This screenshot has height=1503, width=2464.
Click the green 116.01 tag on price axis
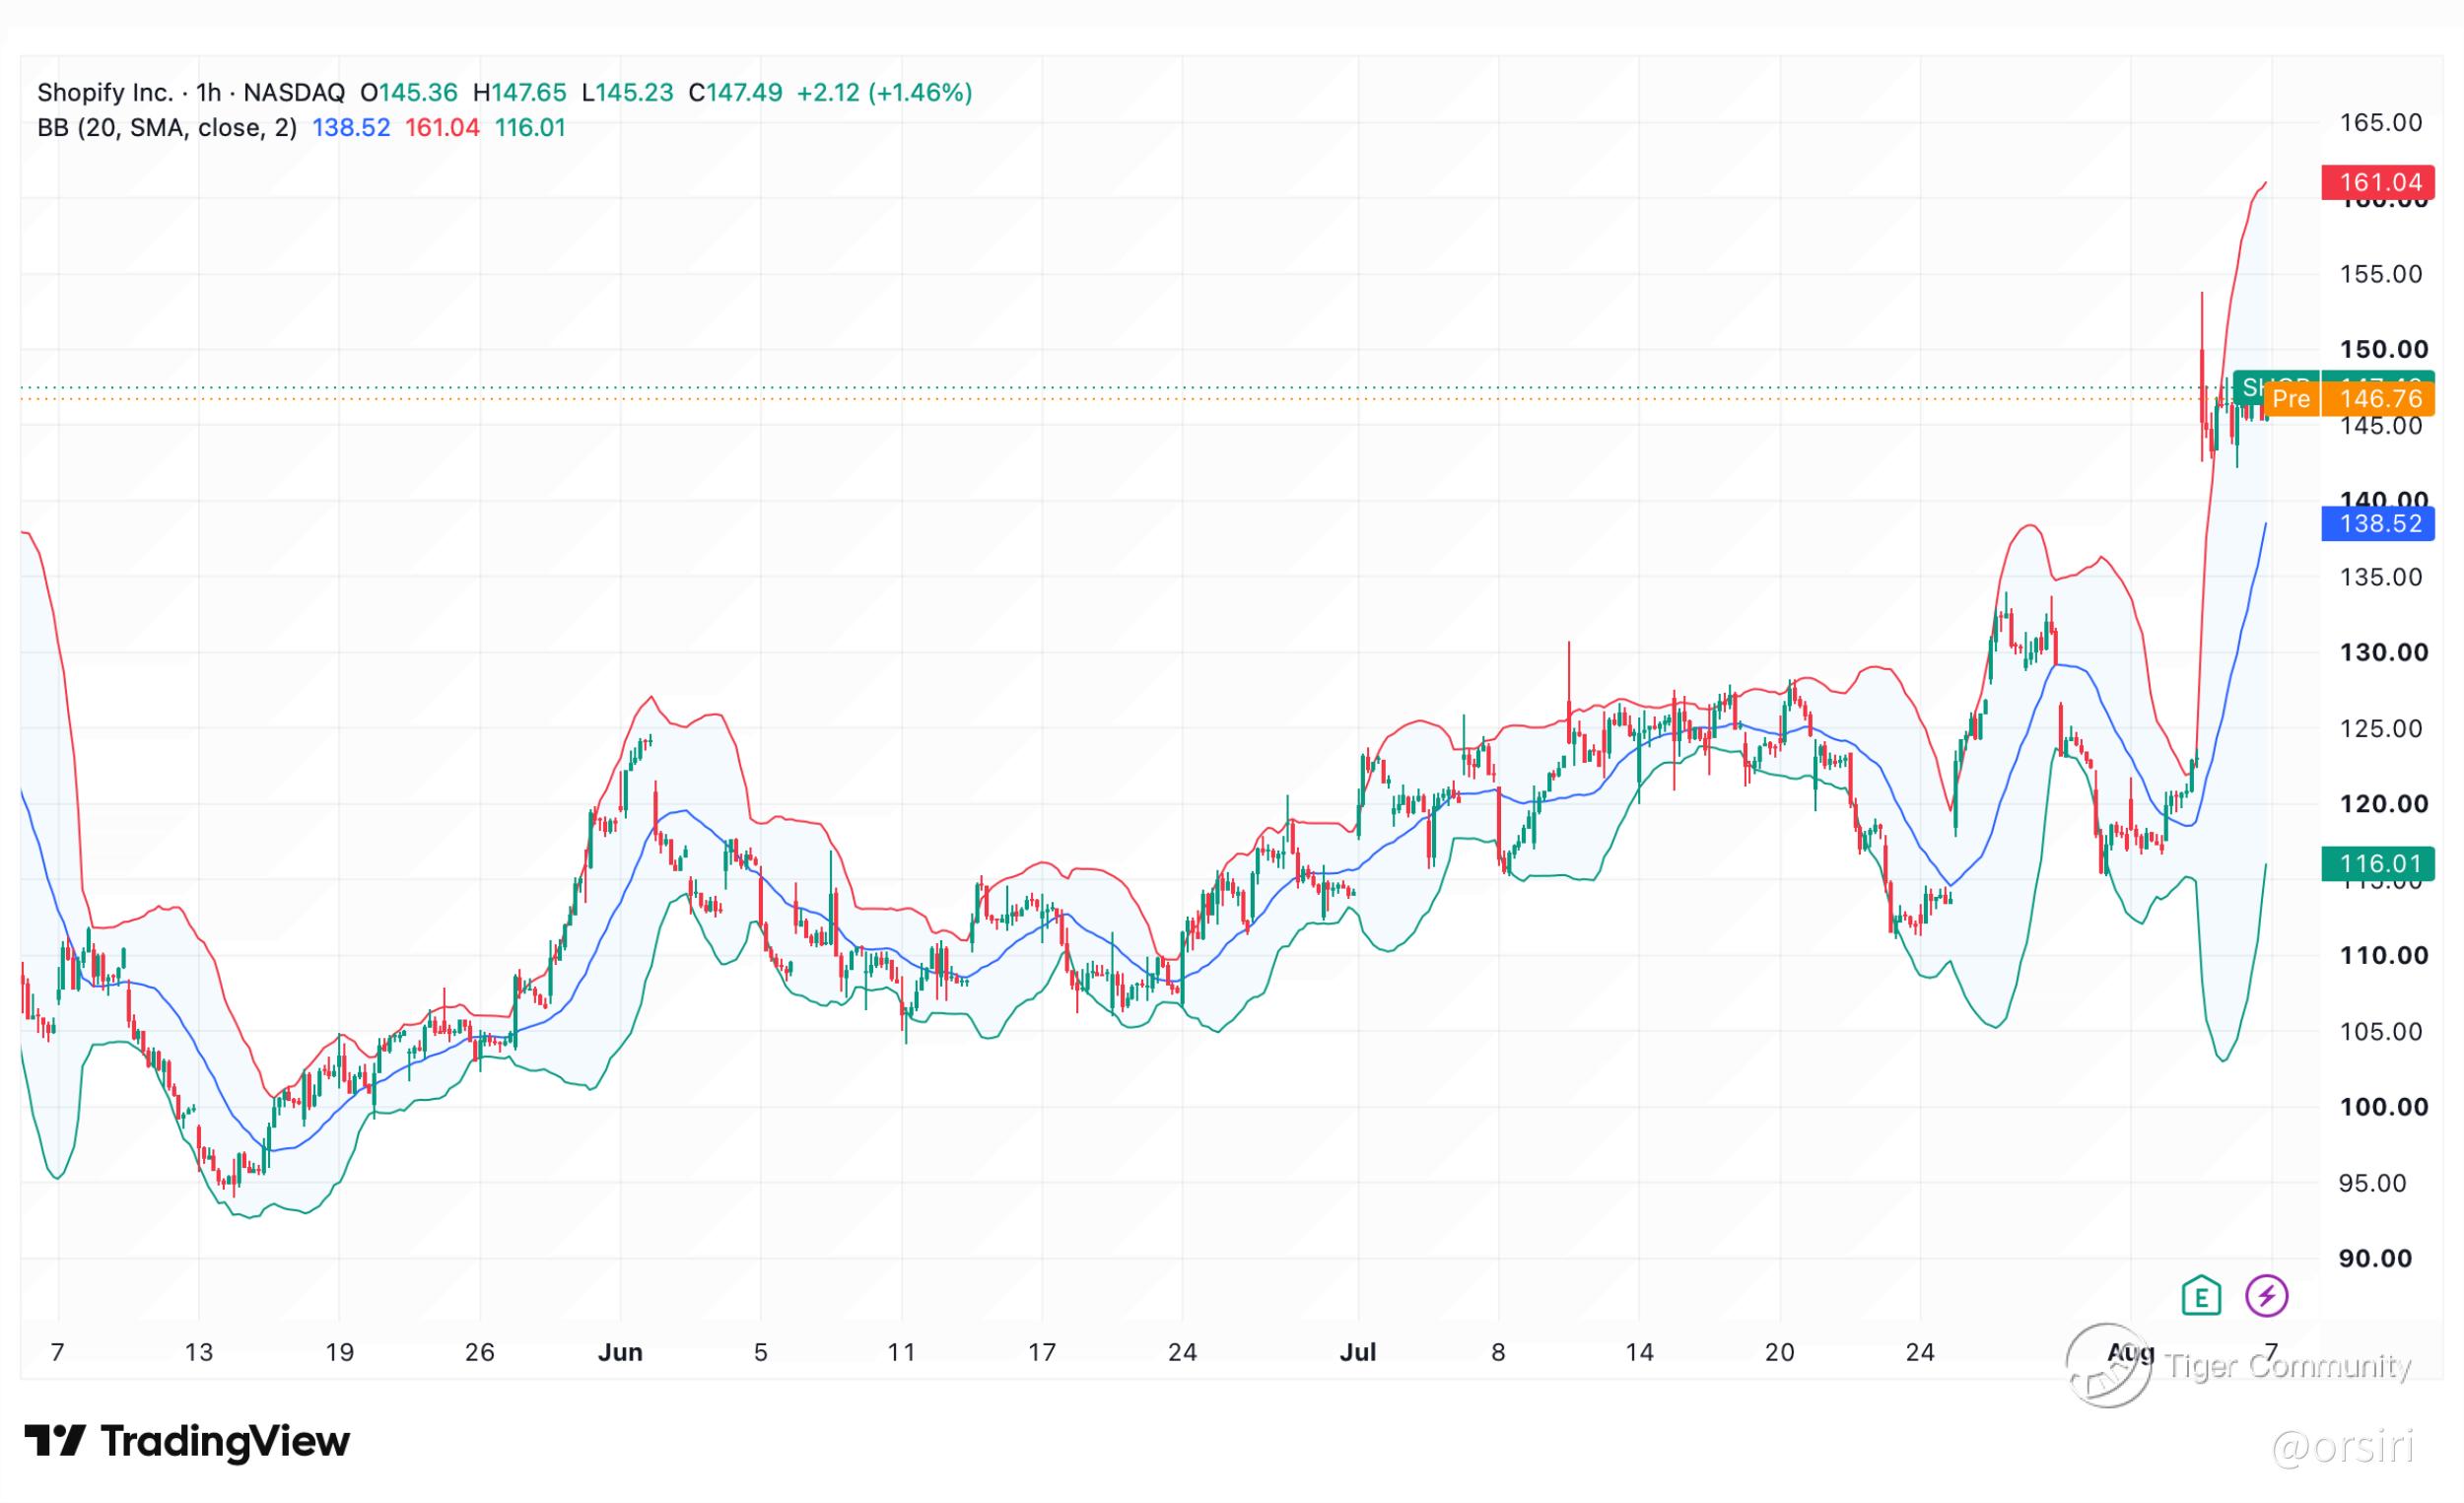[x=2378, y=863]
